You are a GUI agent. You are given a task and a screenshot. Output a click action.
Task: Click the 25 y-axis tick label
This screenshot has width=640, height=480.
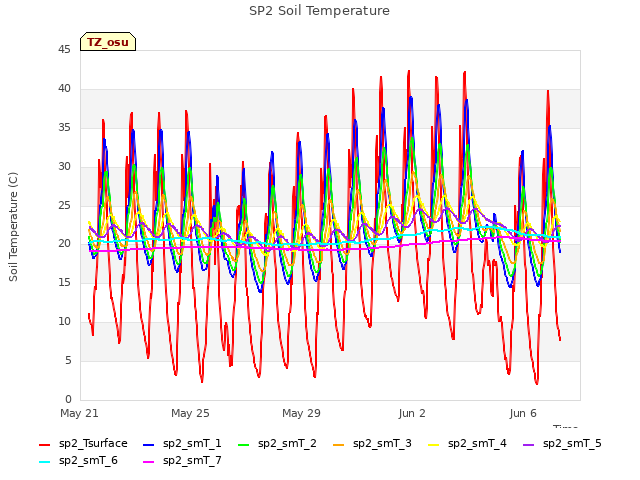[x=64, y=205]
